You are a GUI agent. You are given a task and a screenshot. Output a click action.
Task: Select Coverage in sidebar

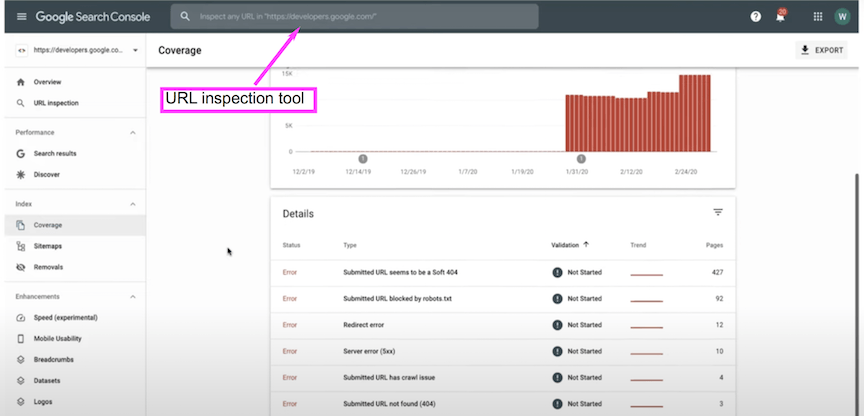pos(73,225)
